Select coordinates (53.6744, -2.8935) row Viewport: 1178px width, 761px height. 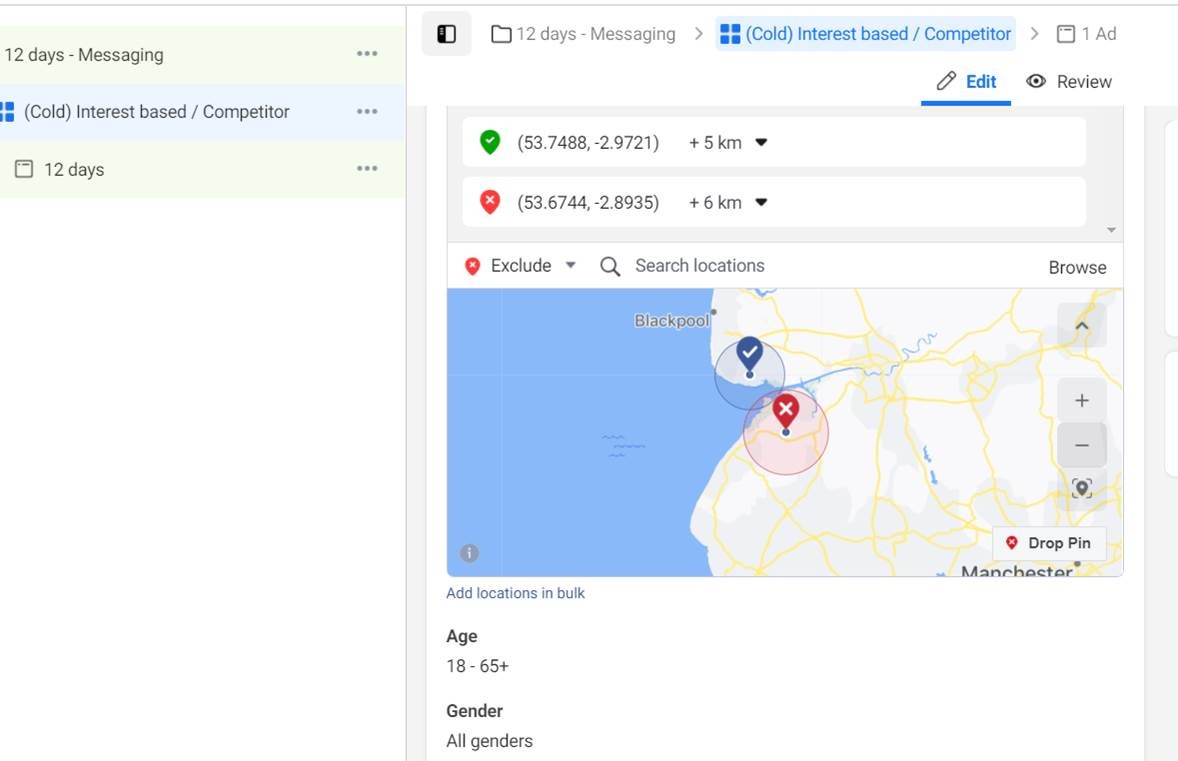click(x=774, y=202)
